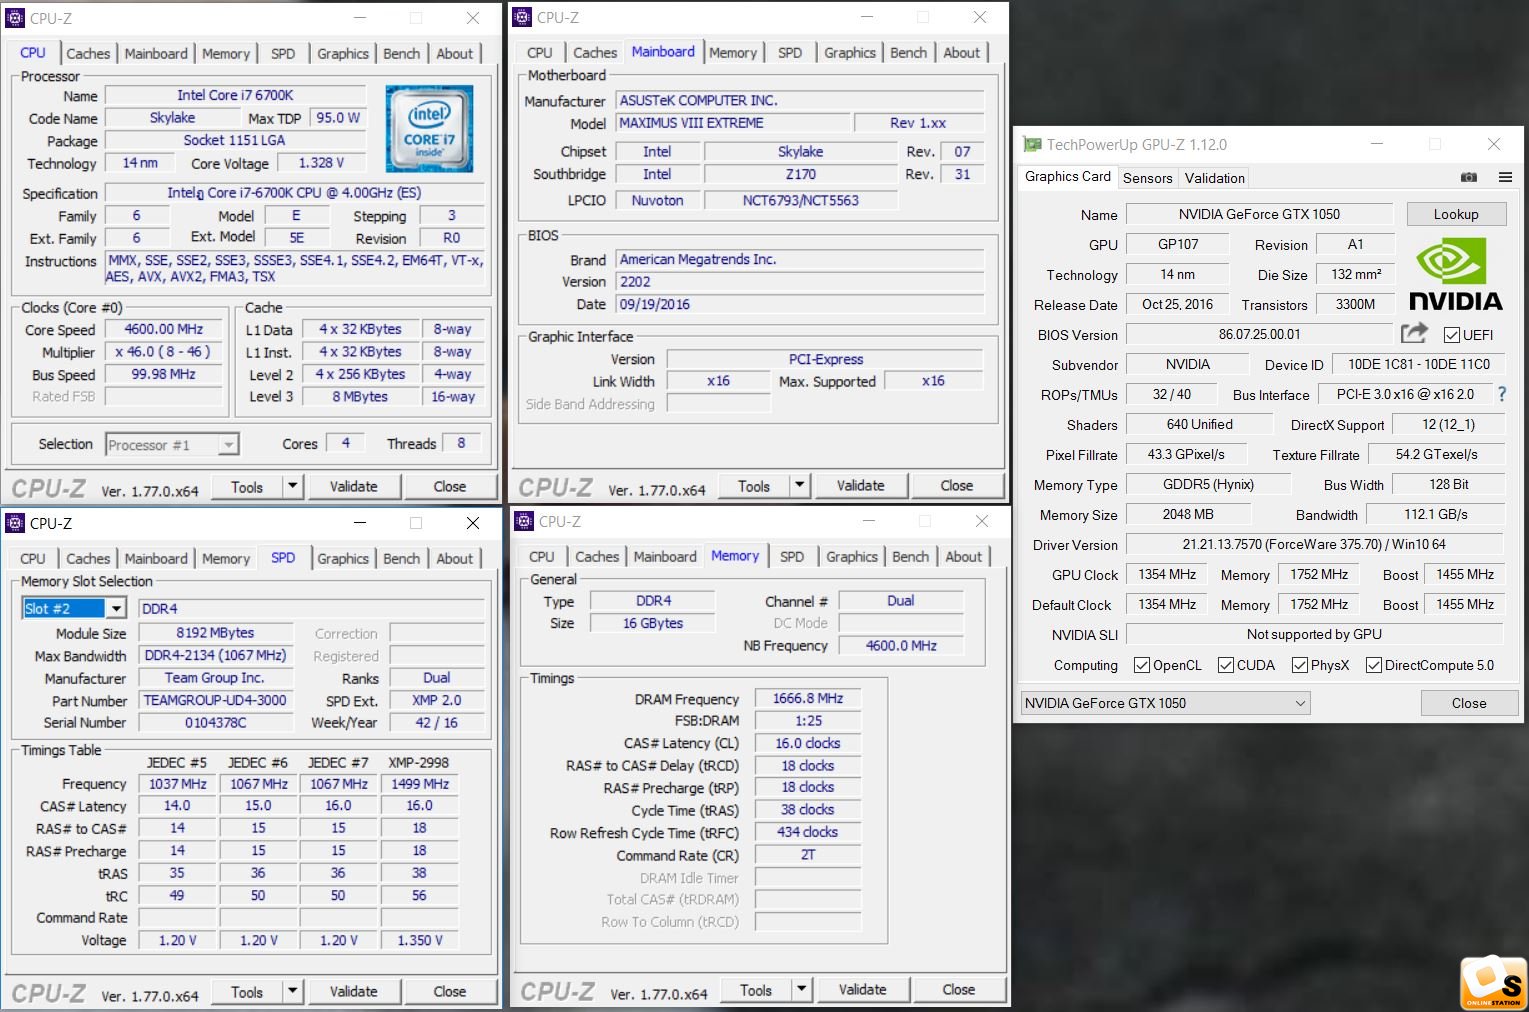Select SPD tab in Mainboard CPU-Z window
Screen dimensions: 1529x1012
(x=790, y=53)
